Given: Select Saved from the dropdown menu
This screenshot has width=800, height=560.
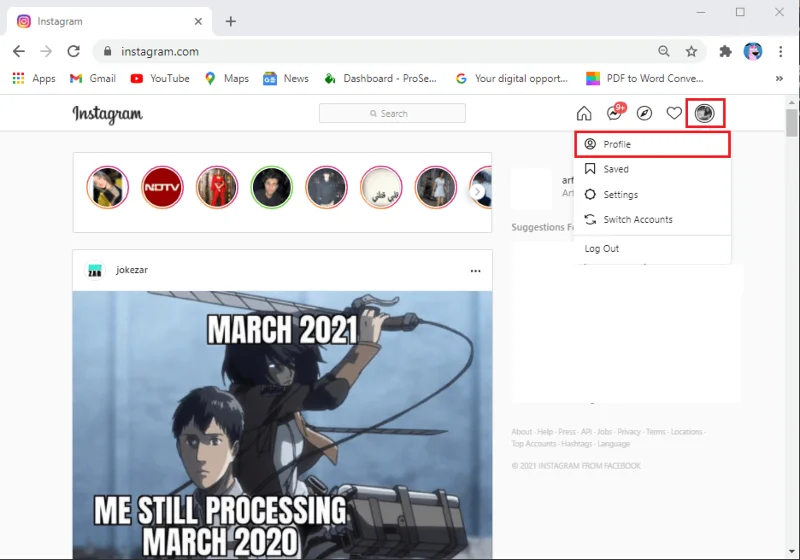Looking at the screenshot, I should (x=653, y=169).
